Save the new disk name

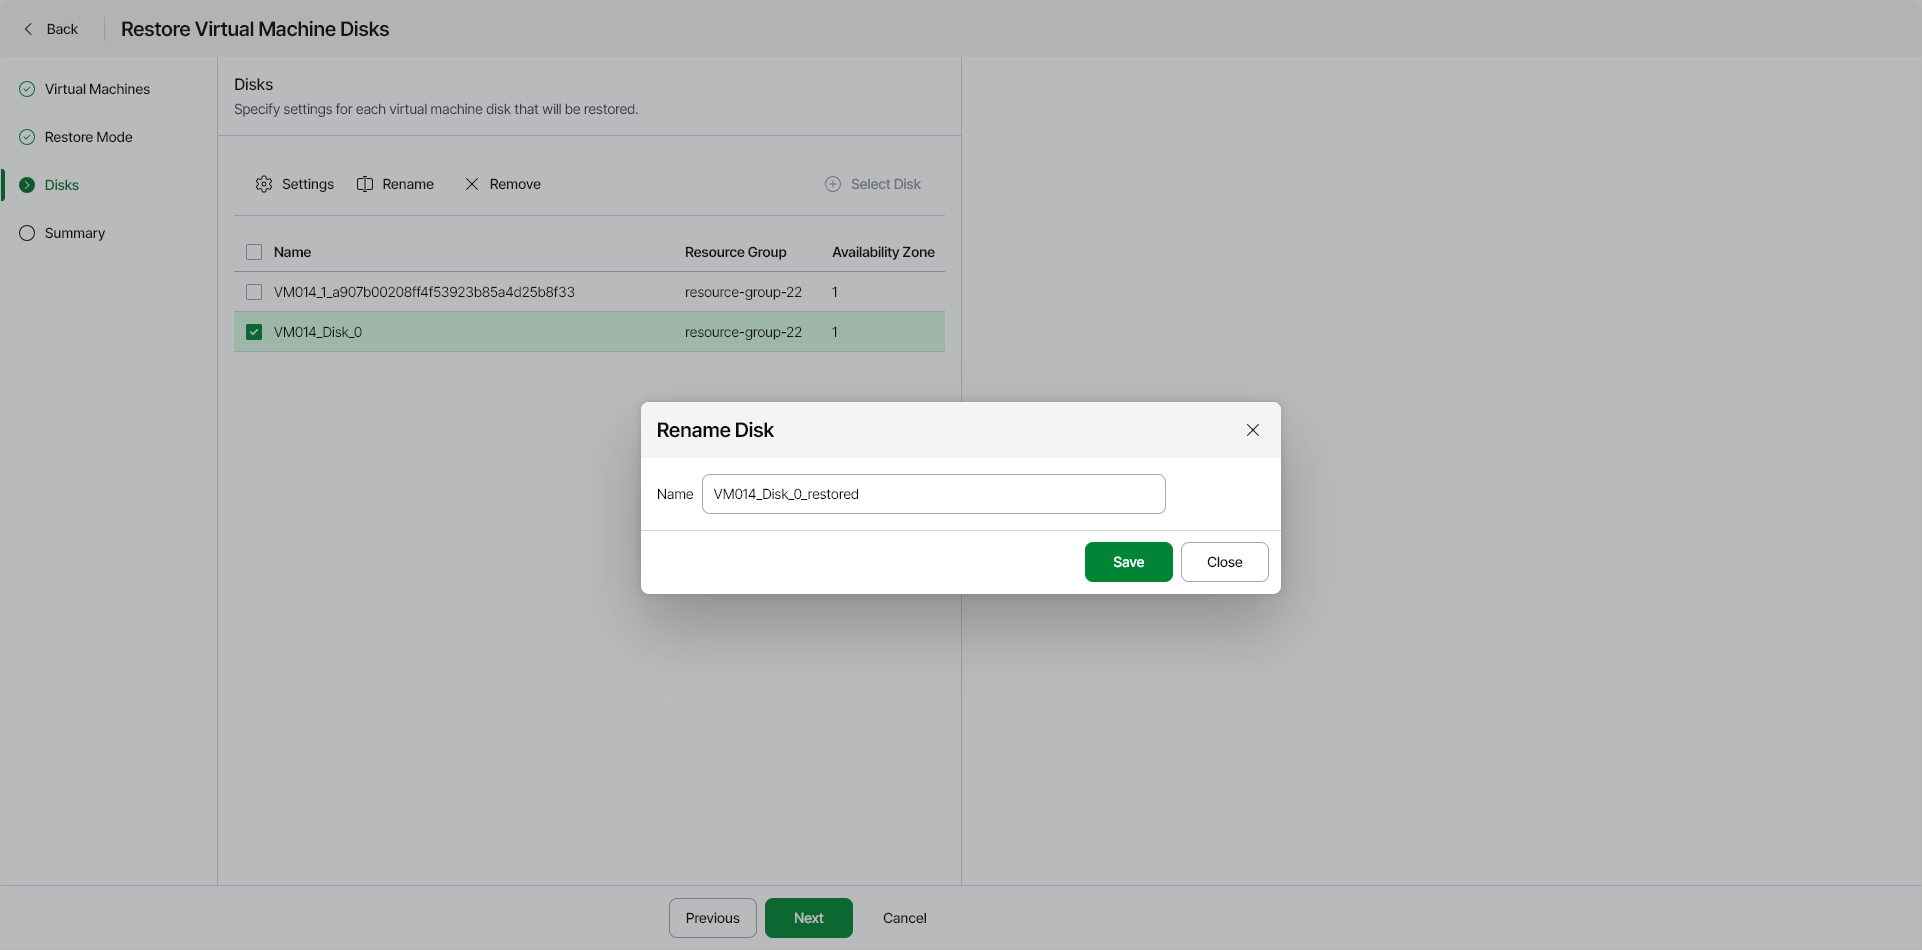[x=1127, y=561]
